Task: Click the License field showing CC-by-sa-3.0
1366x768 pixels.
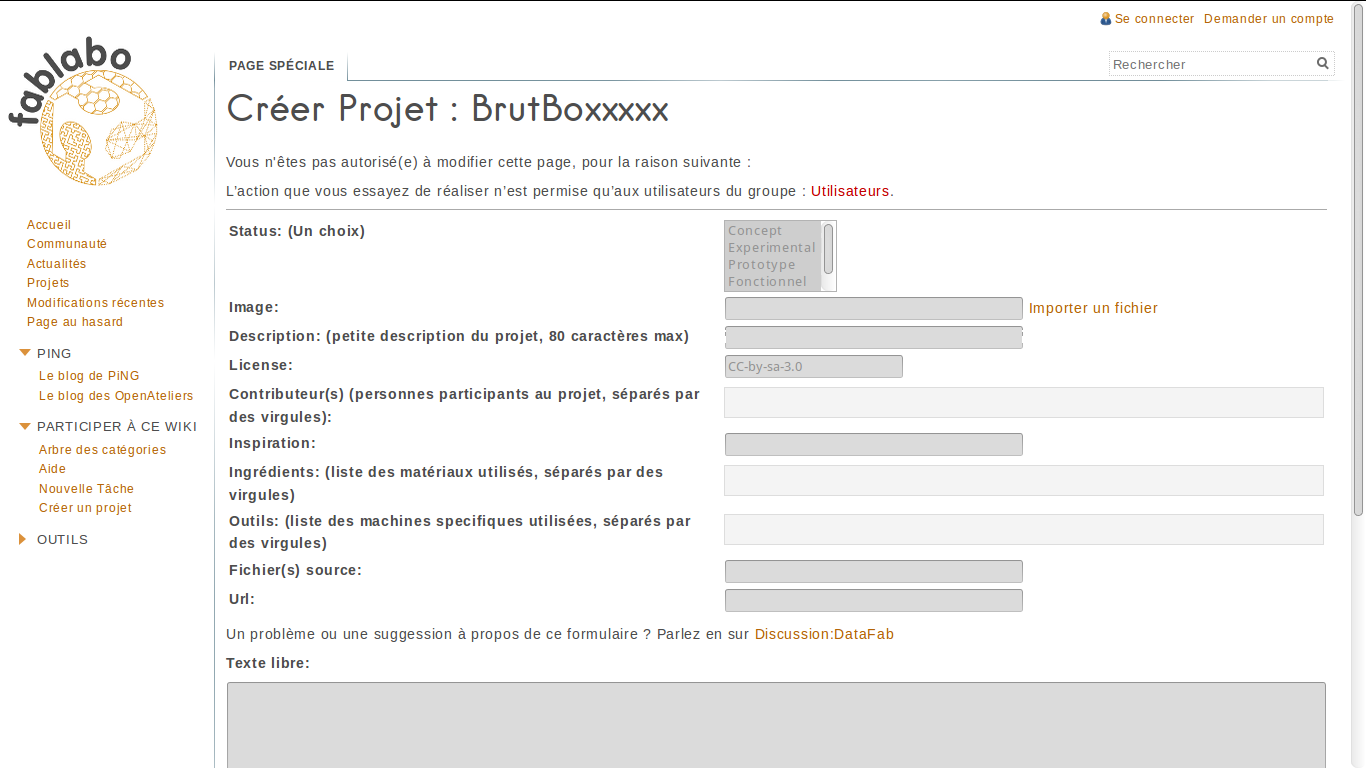Action: [813, 366]
